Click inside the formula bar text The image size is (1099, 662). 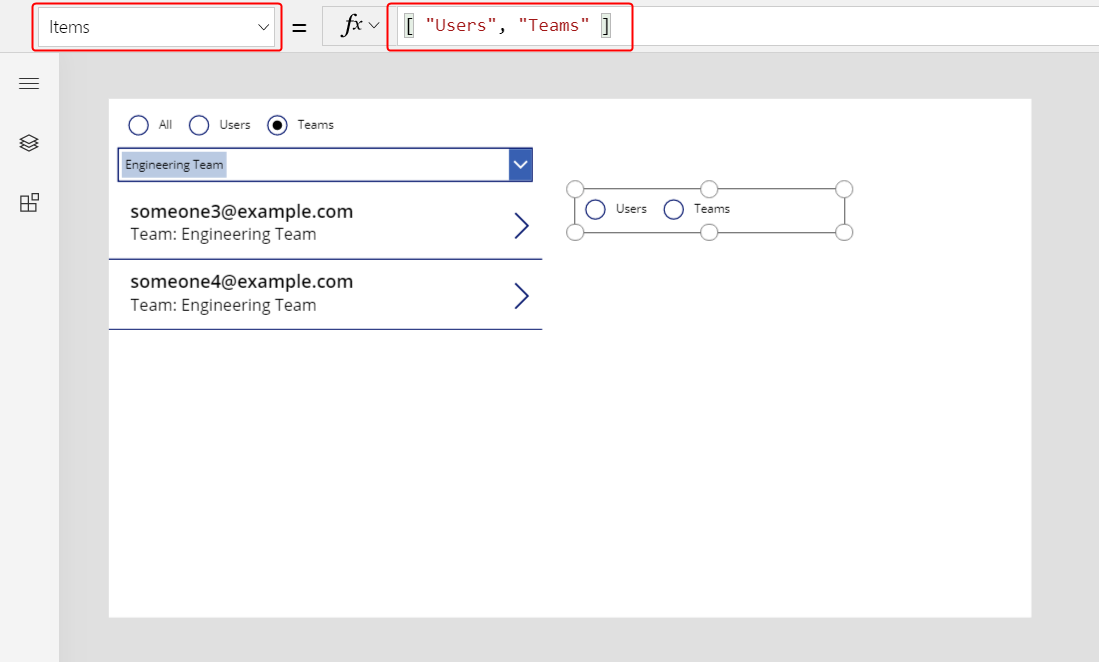[509, 26]
